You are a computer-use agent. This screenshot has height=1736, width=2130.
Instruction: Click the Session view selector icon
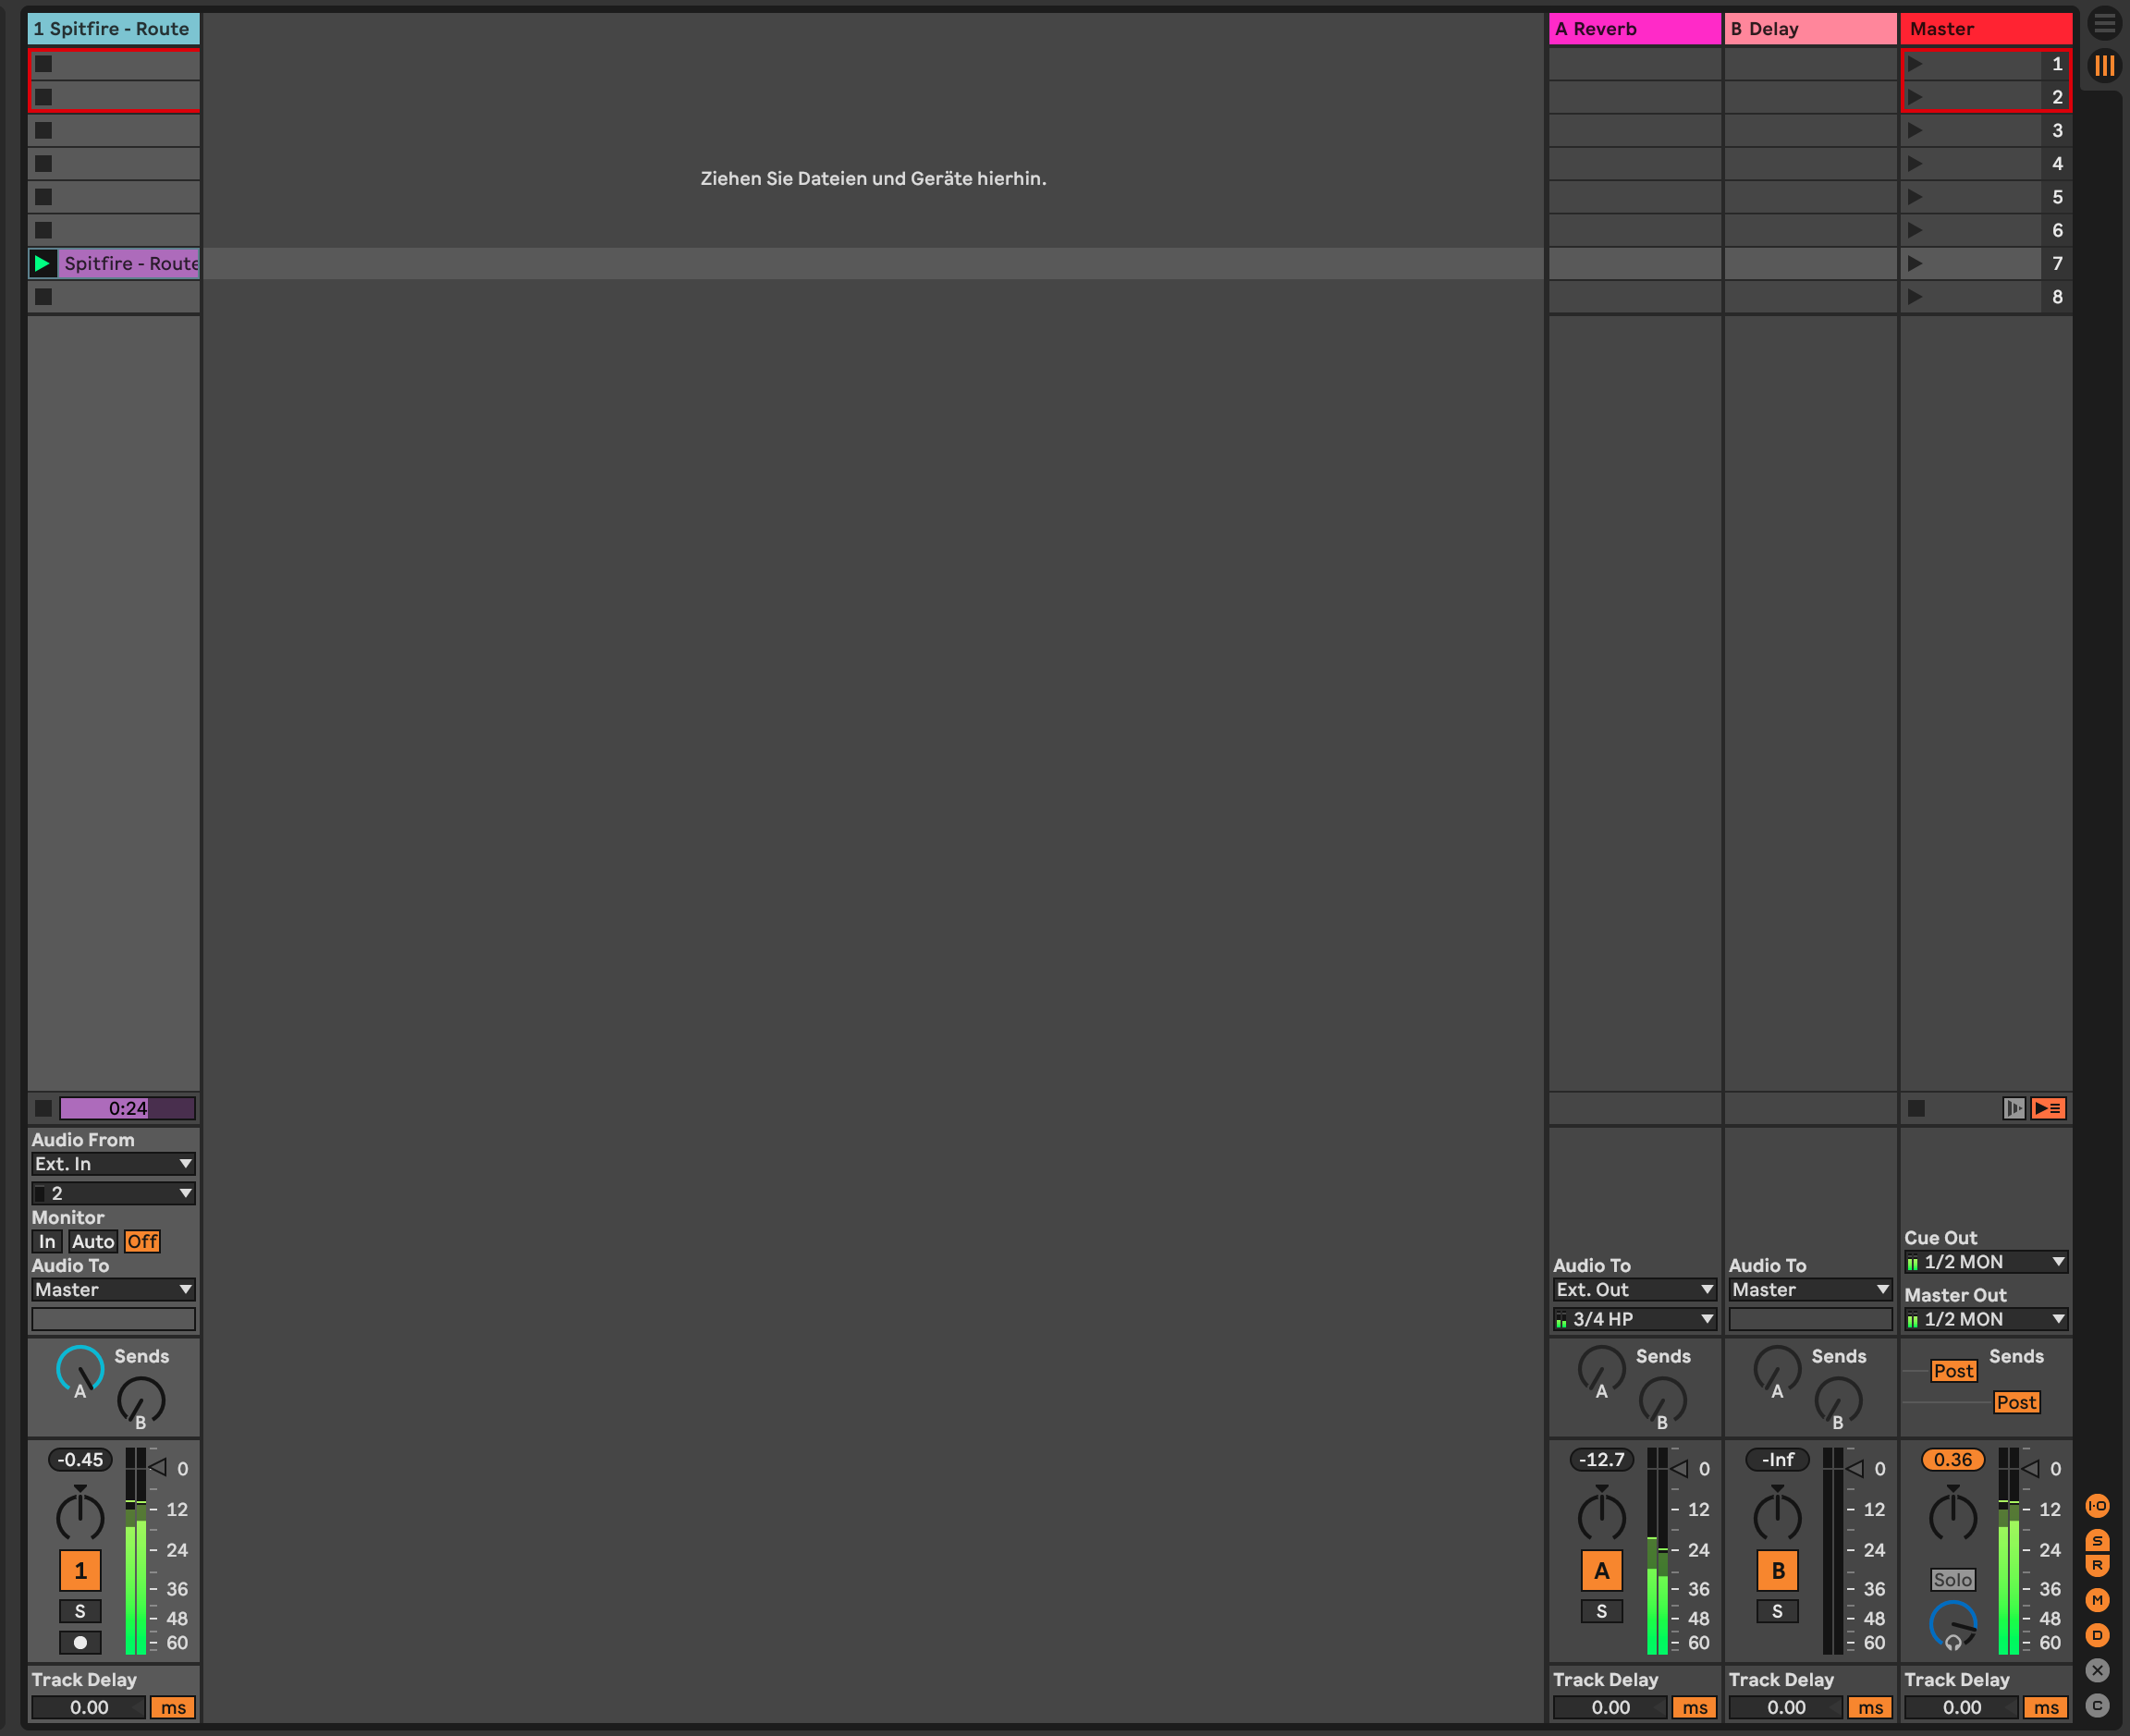click(x=2104, y=66)
